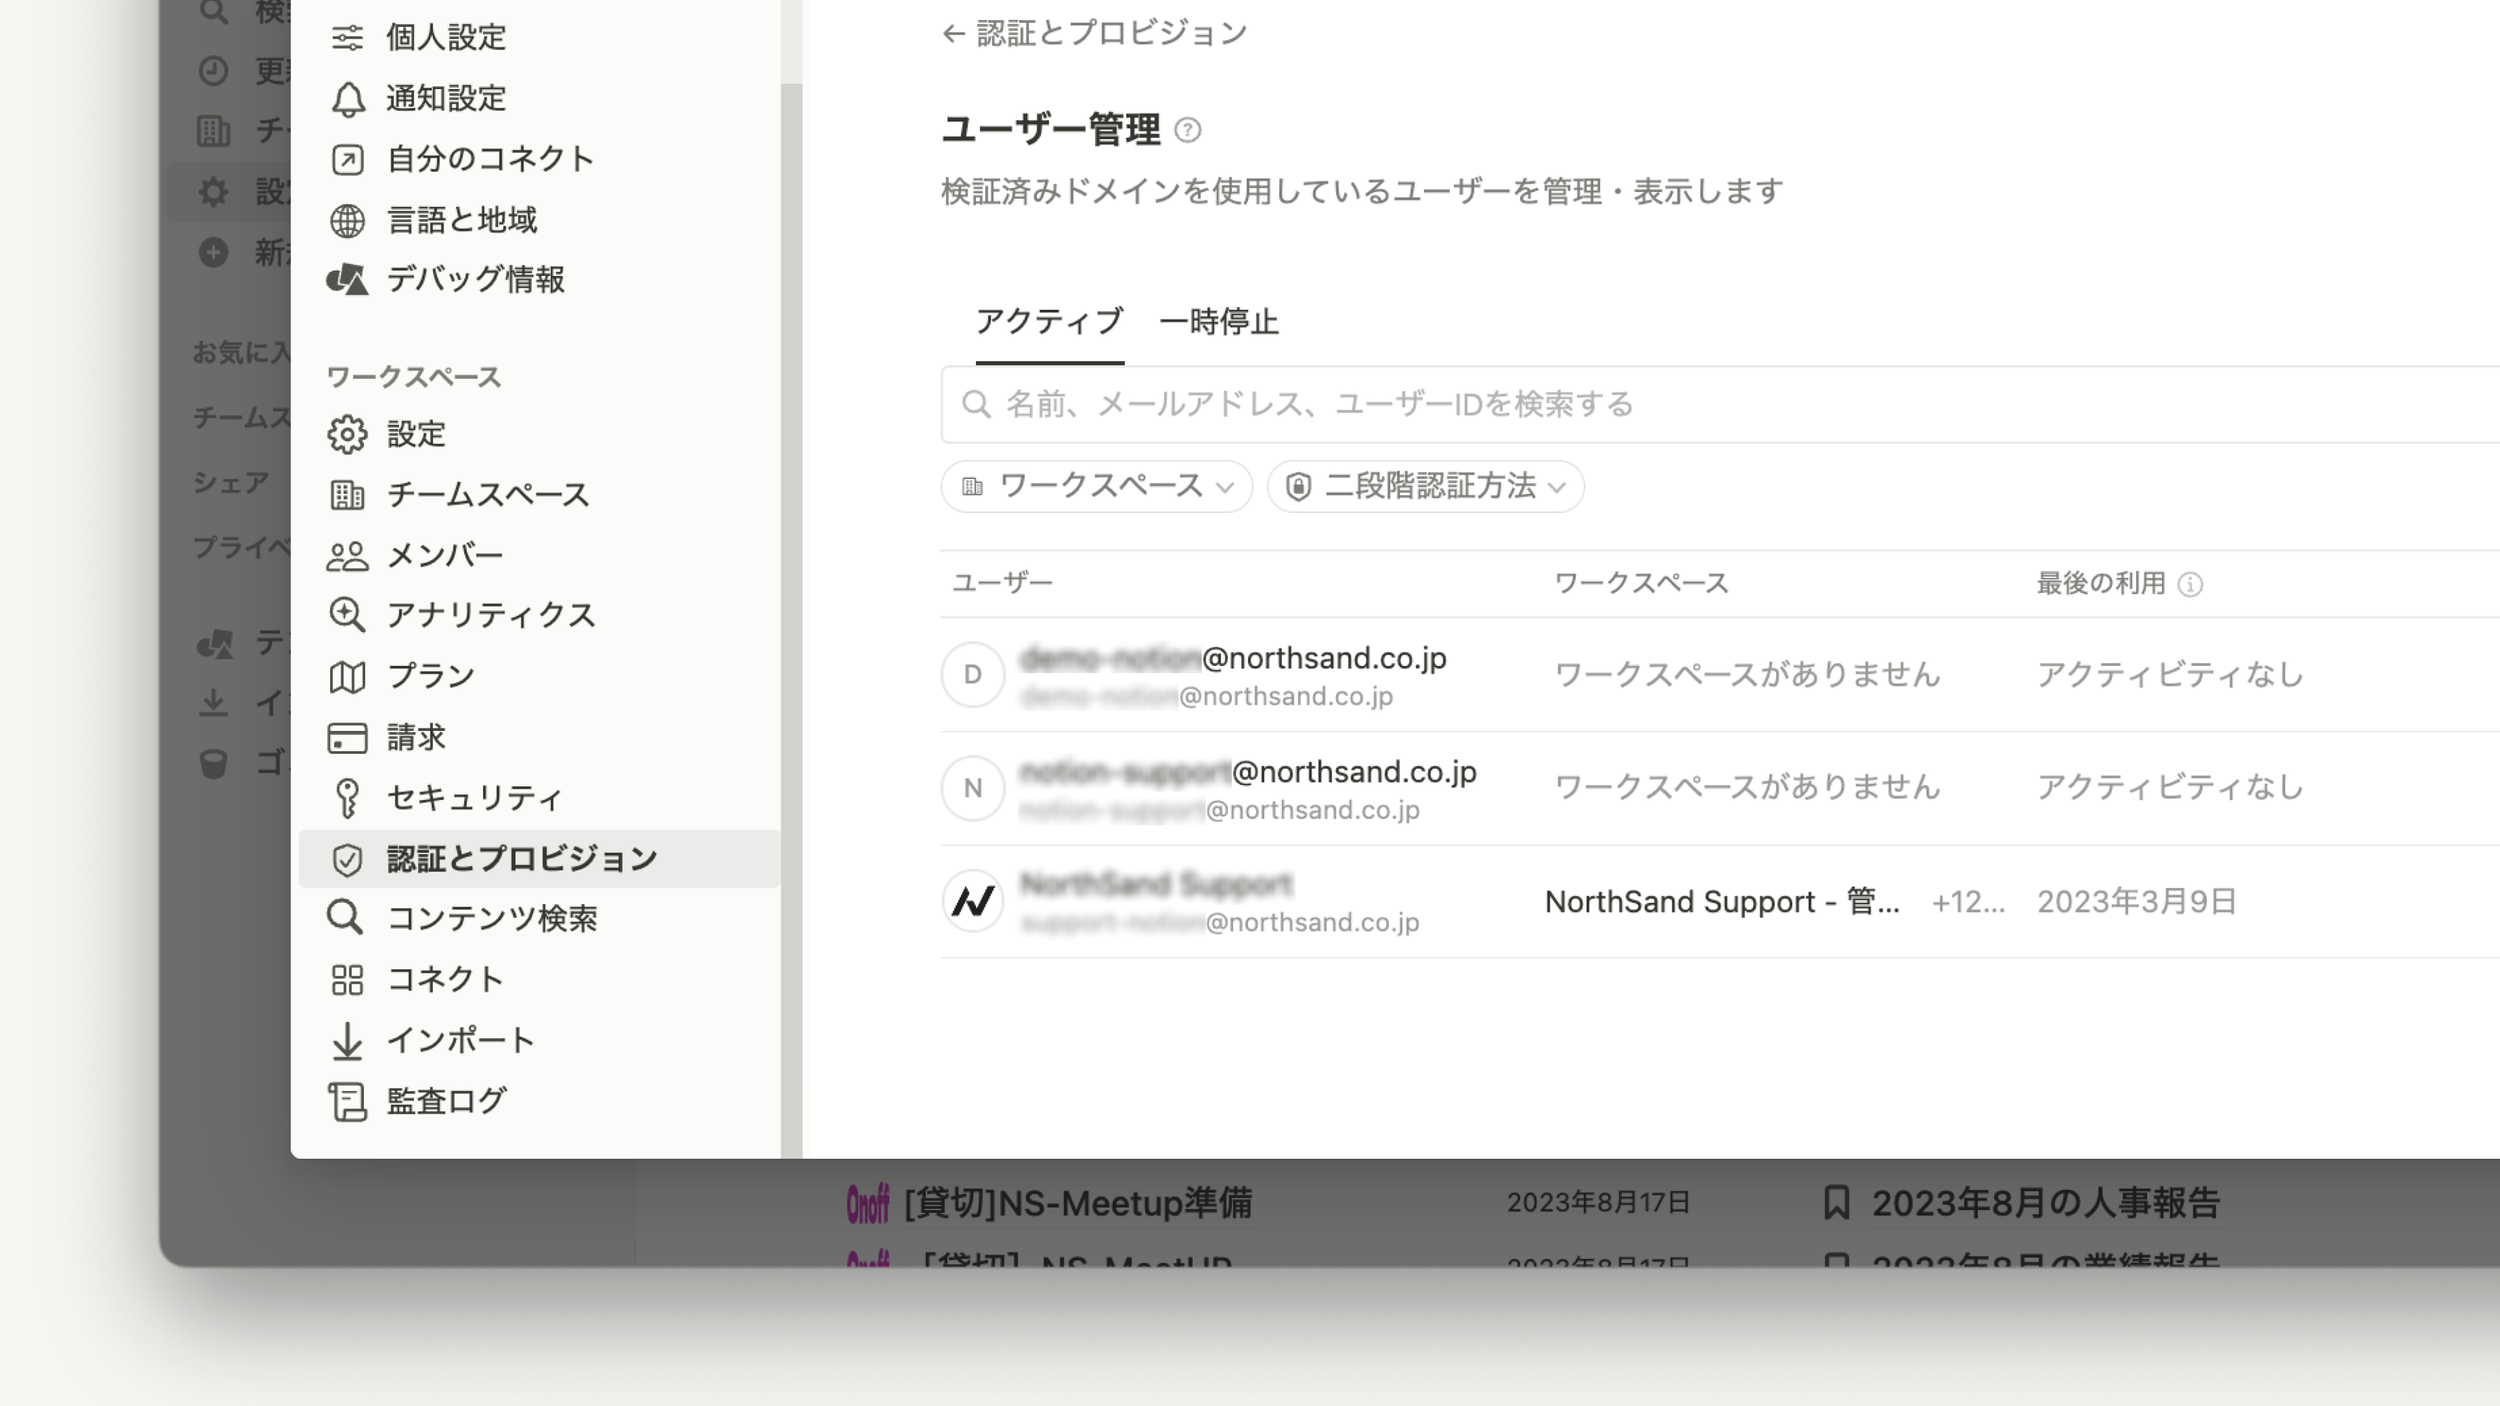2500x1406 pixels.
Task: Go back to 認証とプロビジョン
Action: click(1095, 34)
